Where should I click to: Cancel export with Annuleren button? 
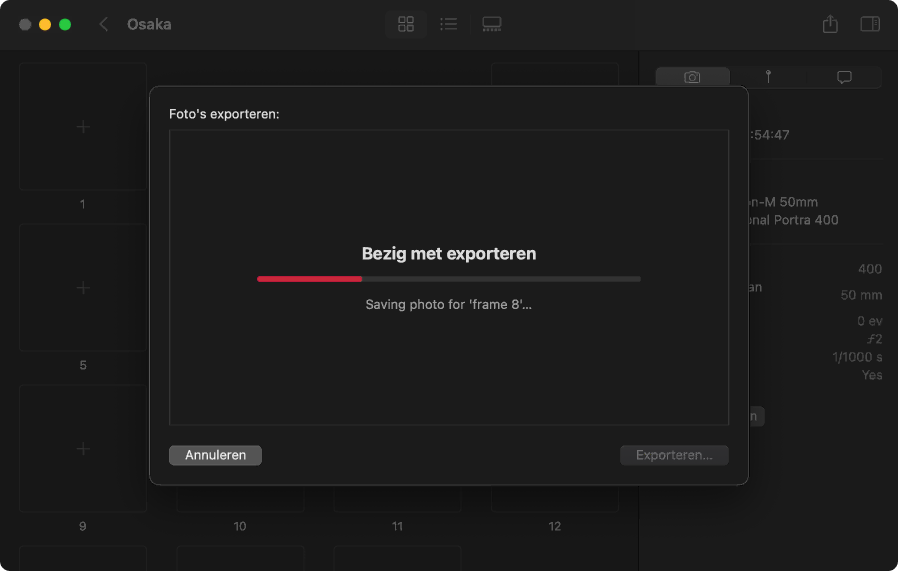[x=215, y=455]
